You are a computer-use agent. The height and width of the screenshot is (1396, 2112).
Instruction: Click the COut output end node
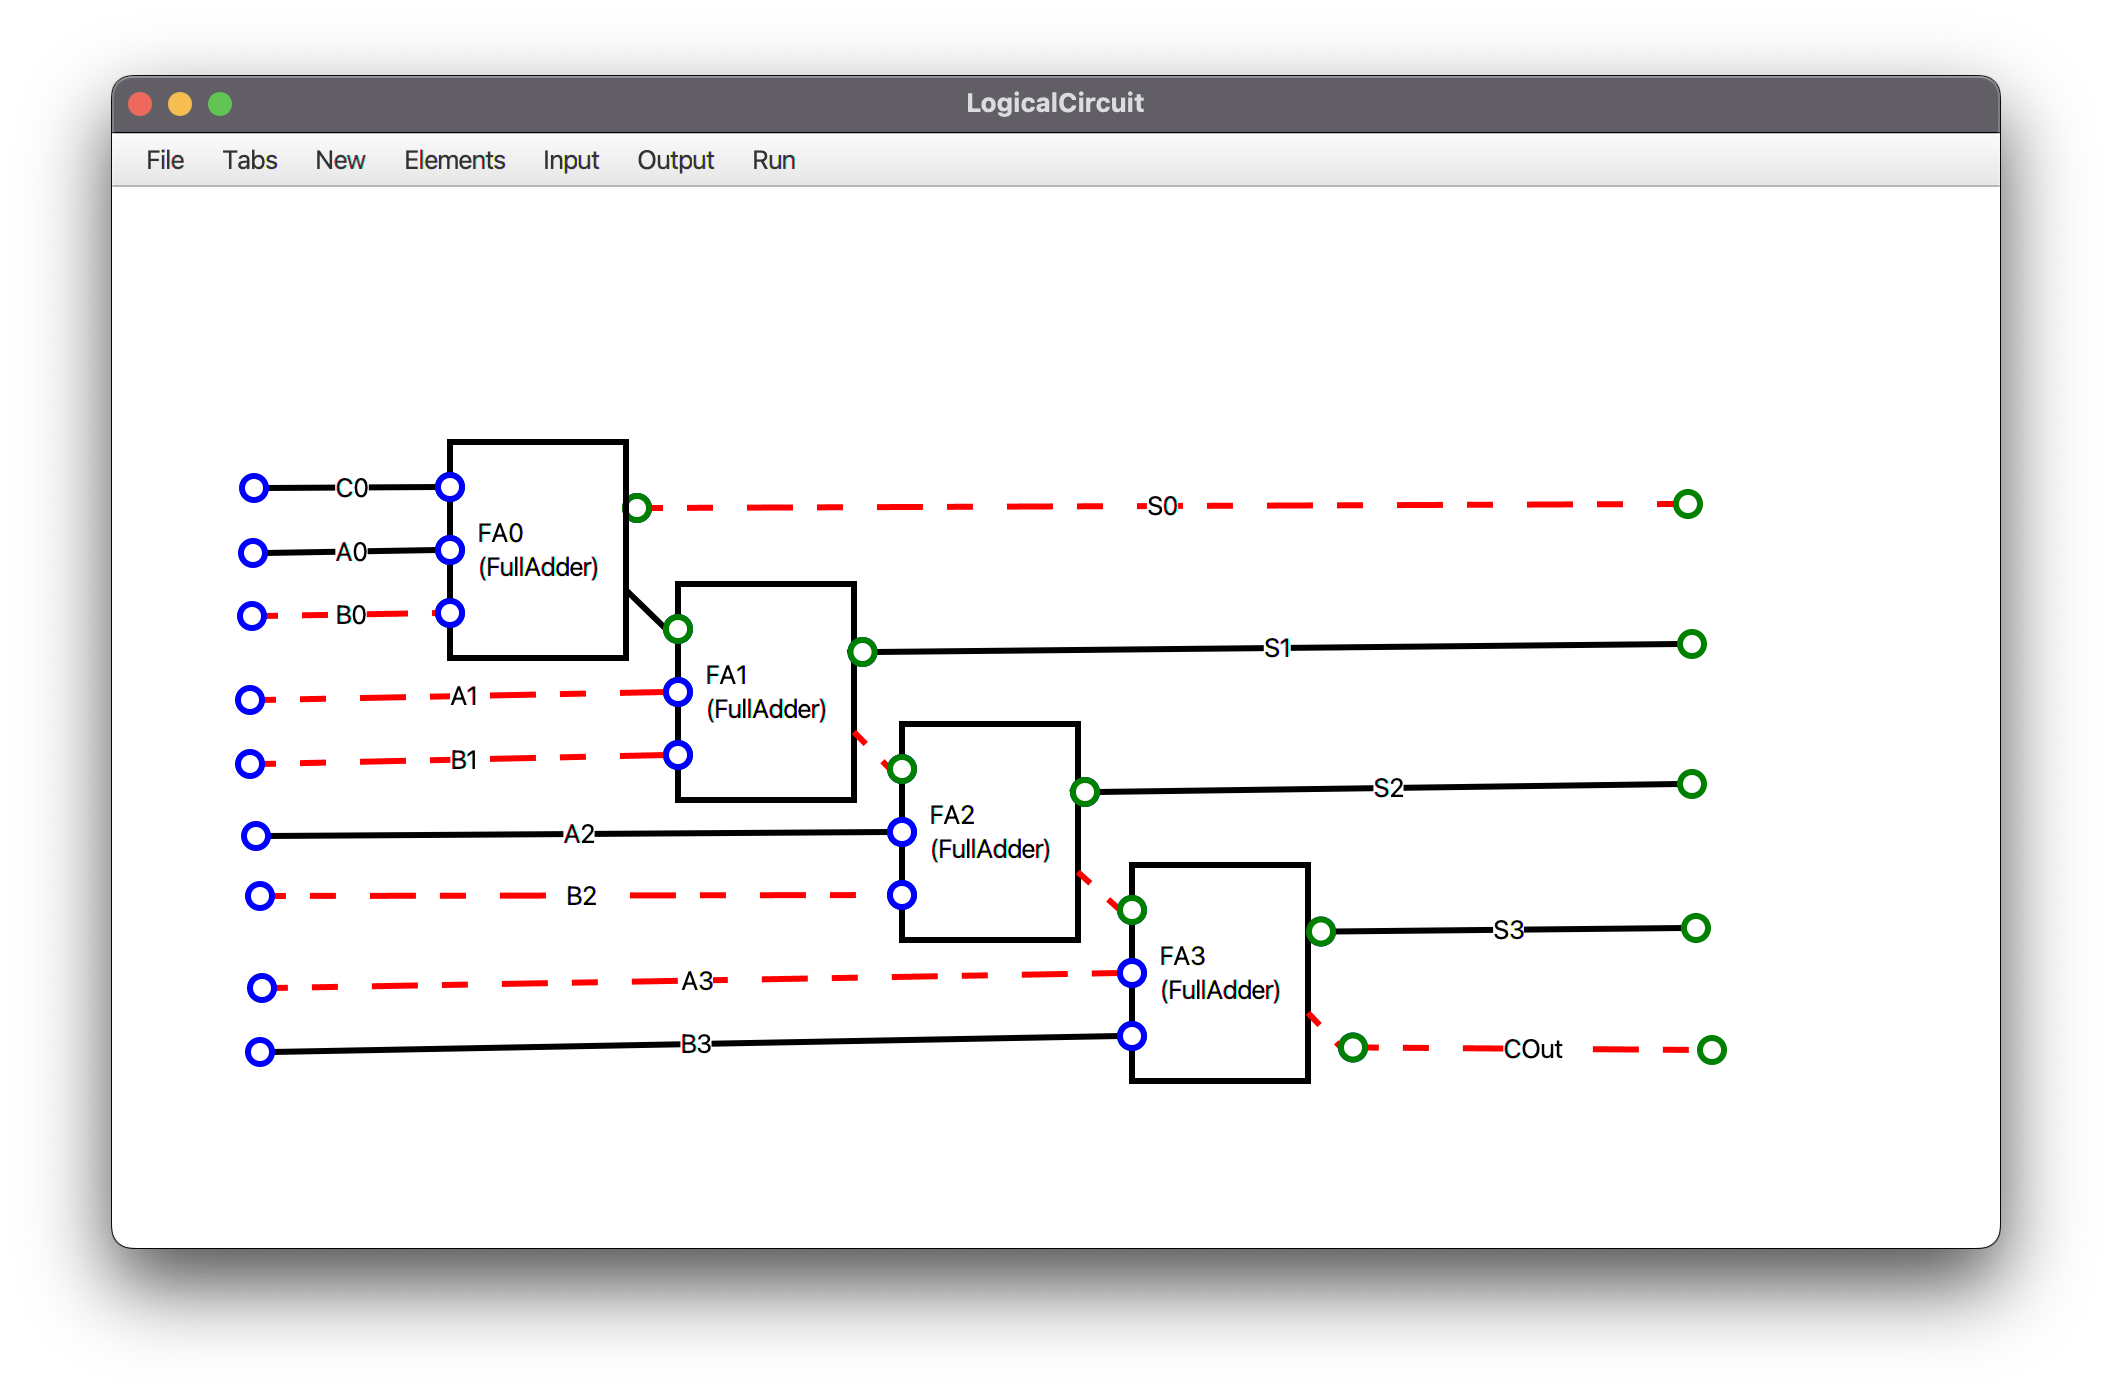[x=1712, y=1050]
